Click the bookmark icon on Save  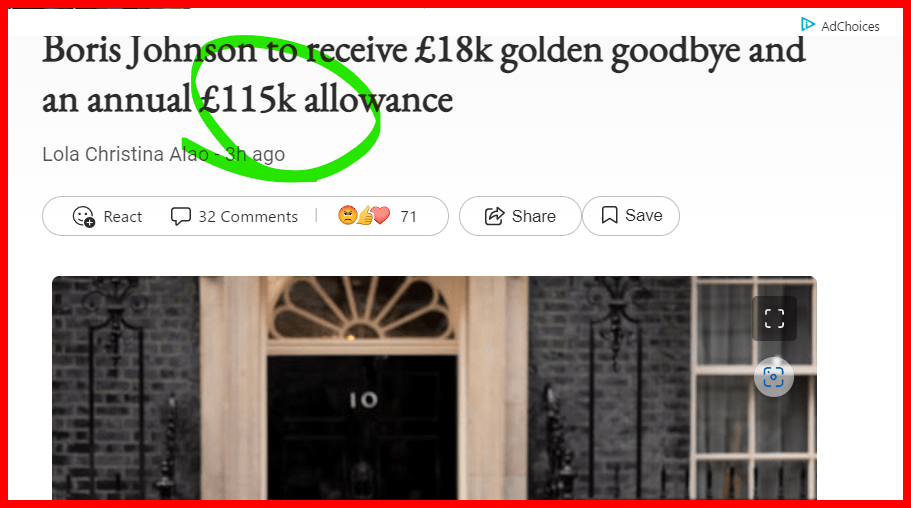click(x=609, y=215)
